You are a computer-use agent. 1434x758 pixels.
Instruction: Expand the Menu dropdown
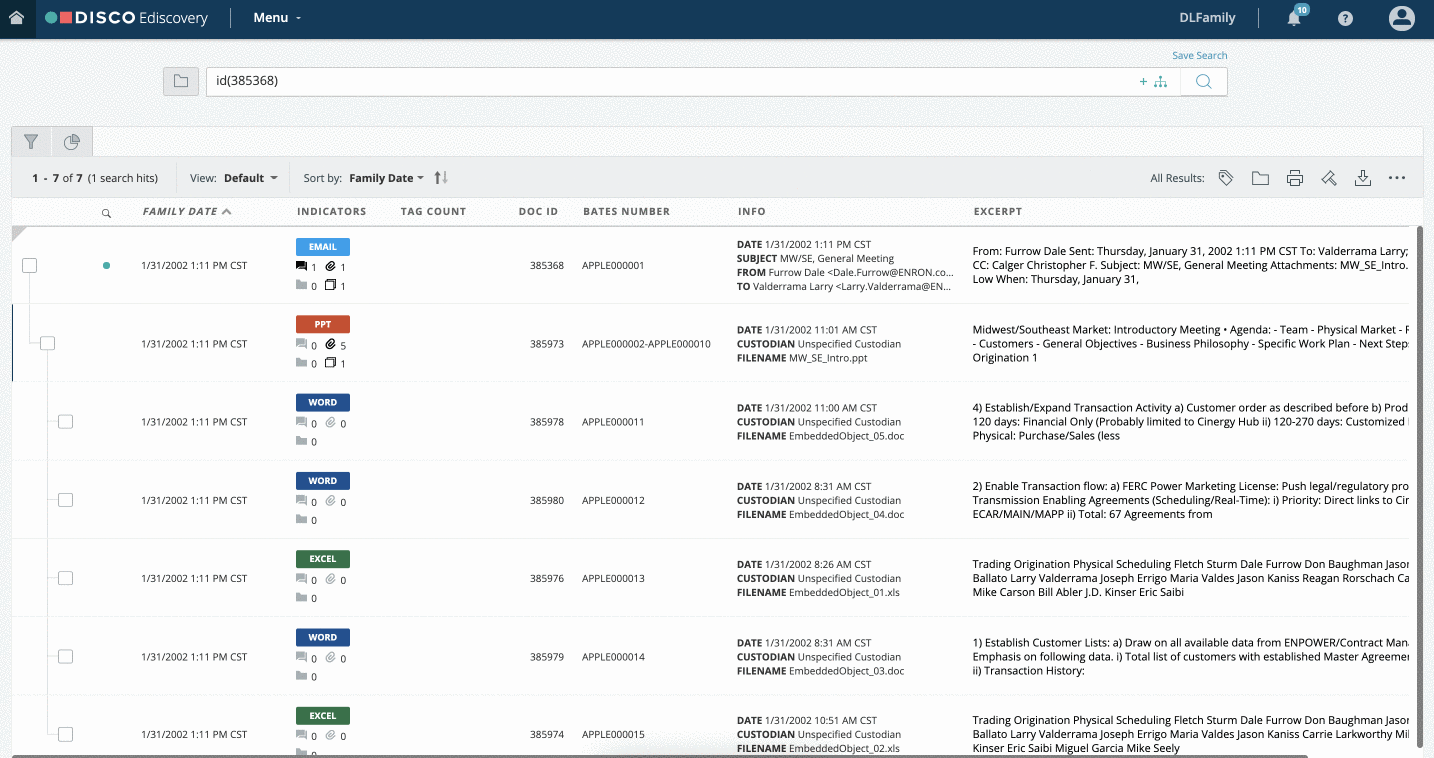277,18
